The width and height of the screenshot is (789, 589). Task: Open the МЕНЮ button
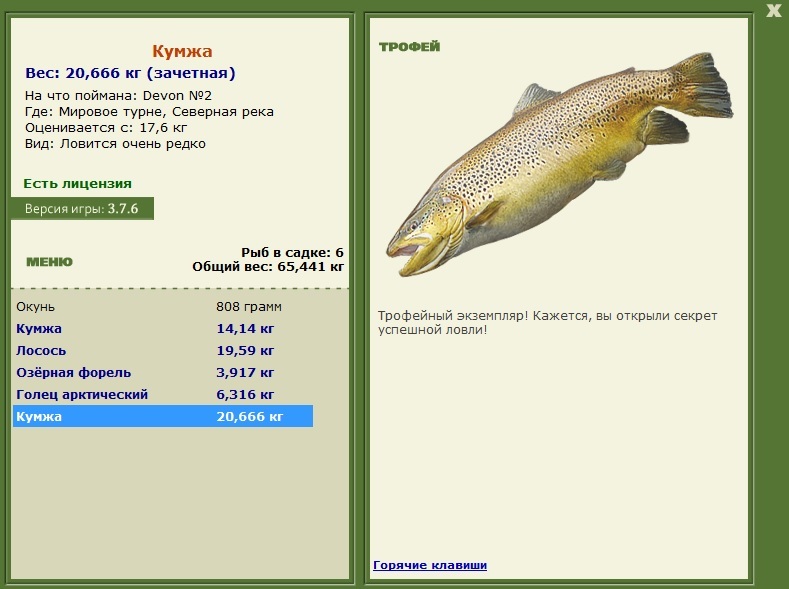49,262
